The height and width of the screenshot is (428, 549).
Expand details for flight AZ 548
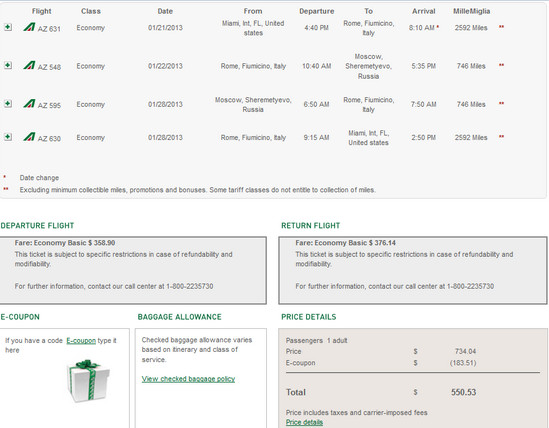(x=8, y=65)
